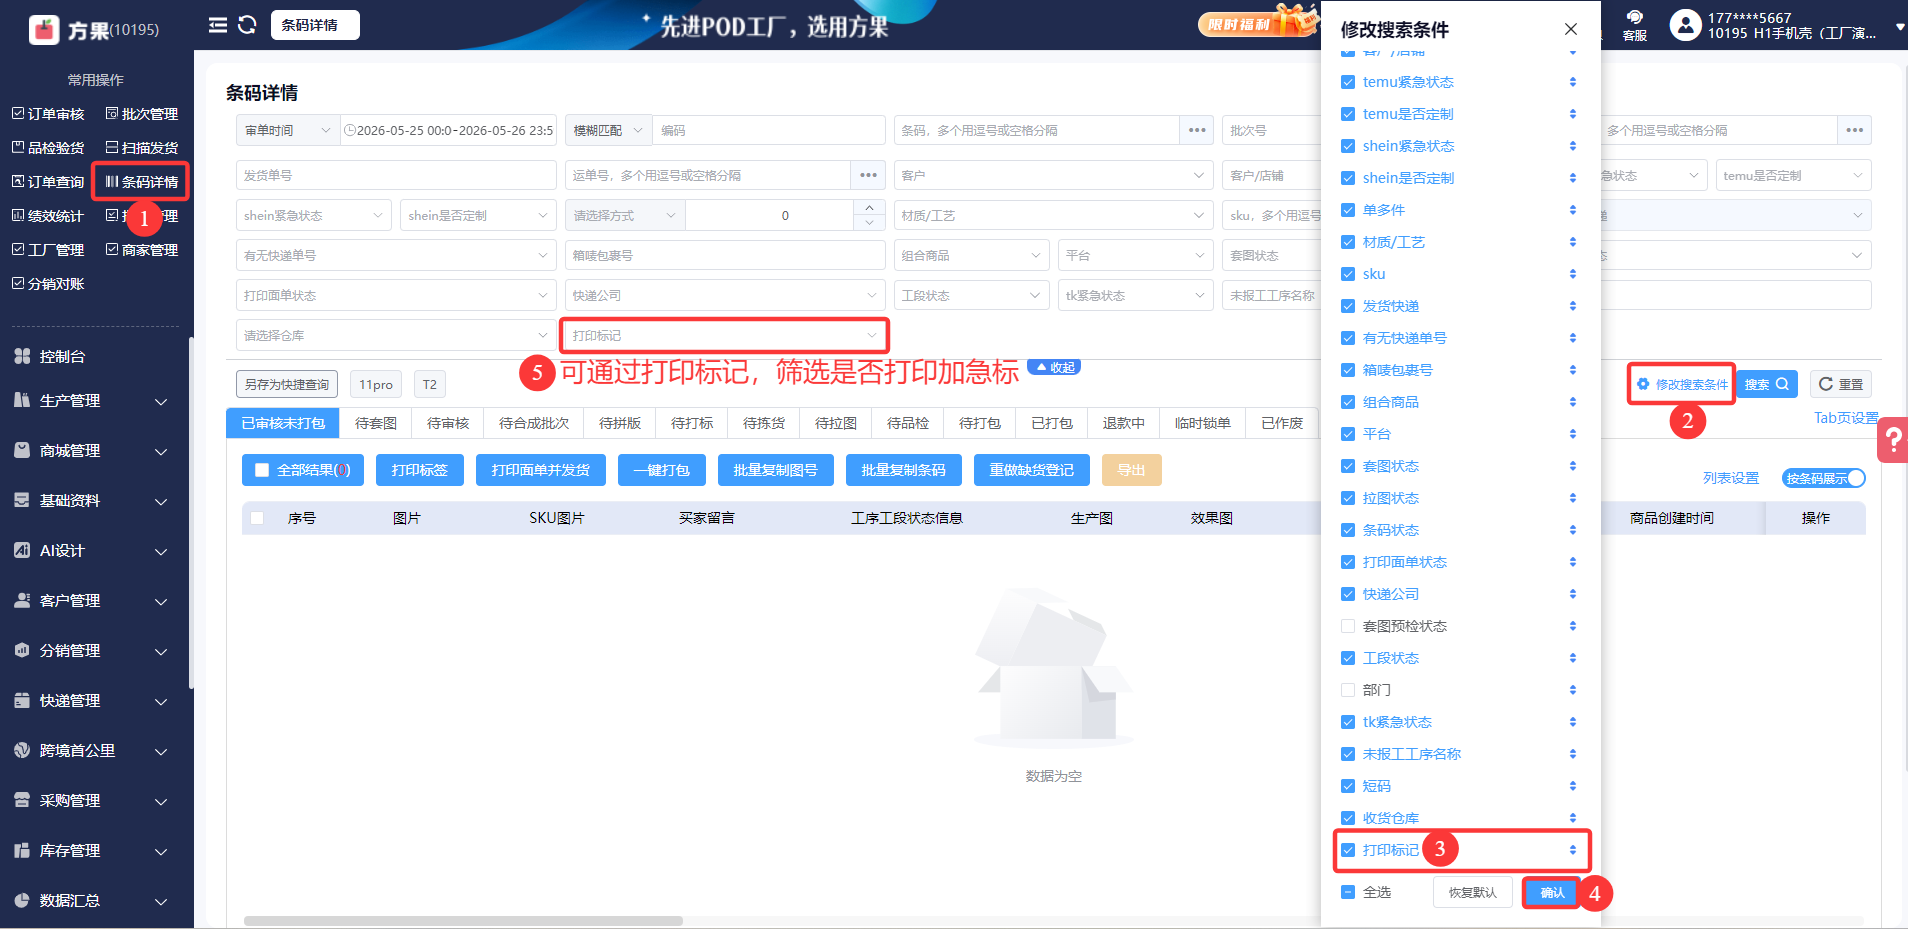Switch to 已审核未打包 tab
The height and width of the screenshot is (929, 1908).
point(283,423)
